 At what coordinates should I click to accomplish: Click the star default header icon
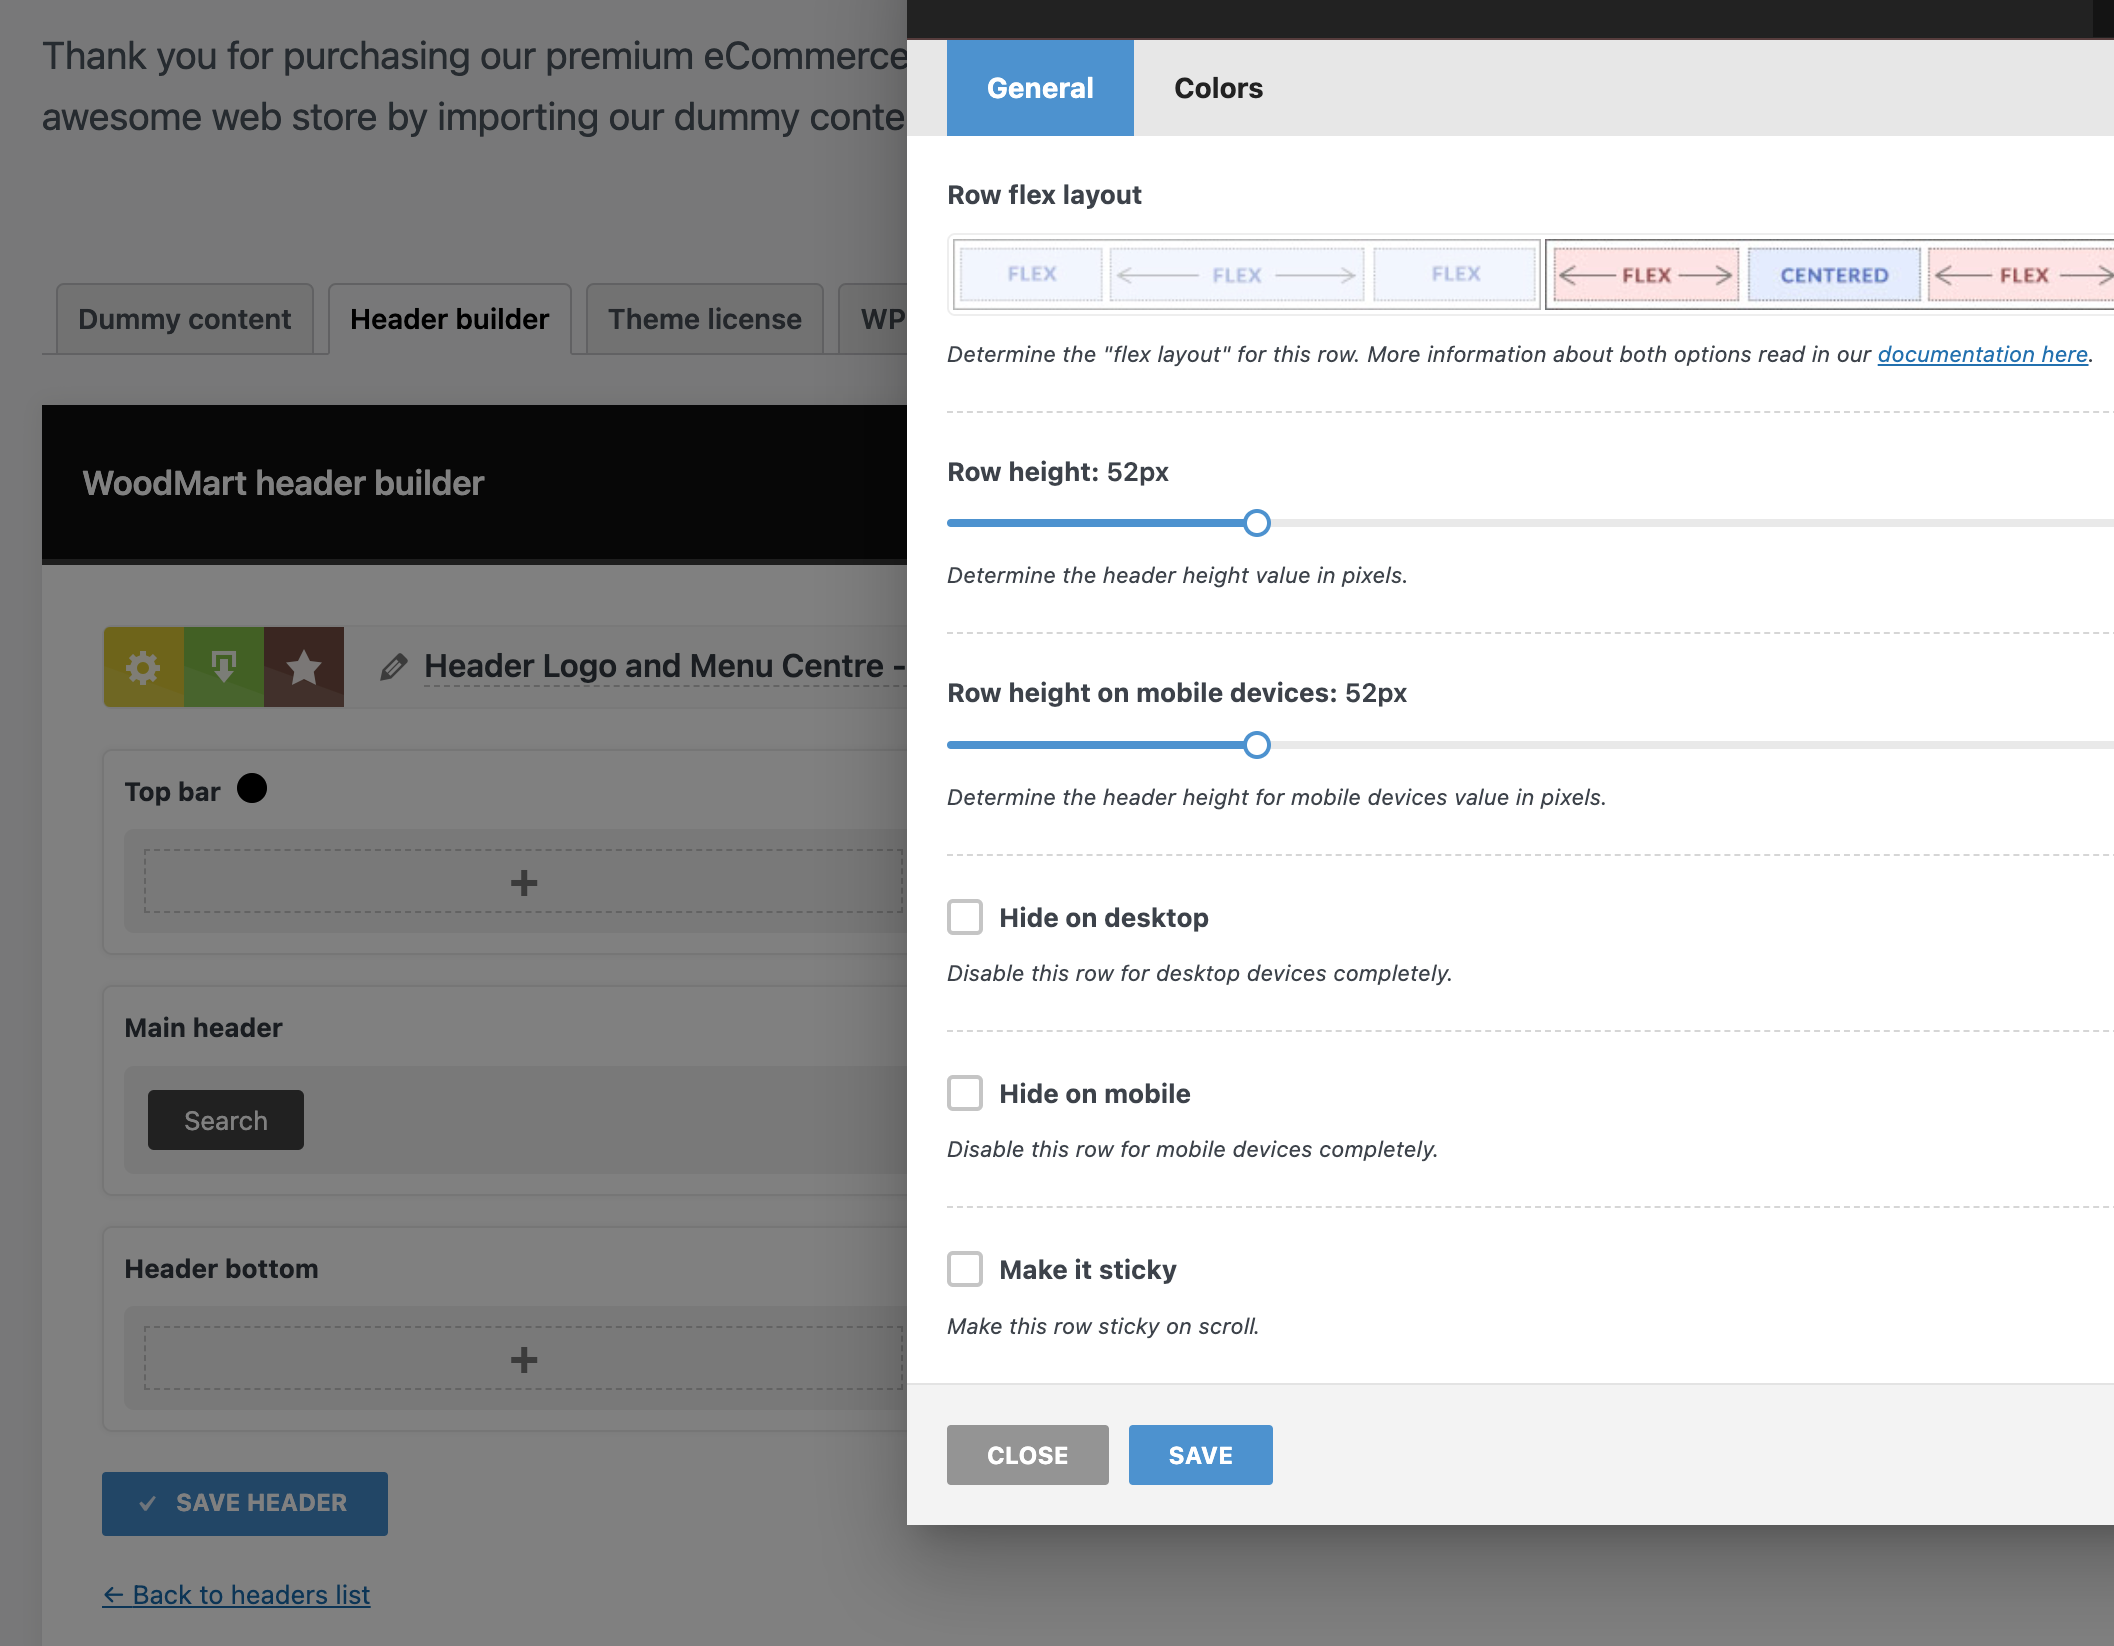coord(304,667)
